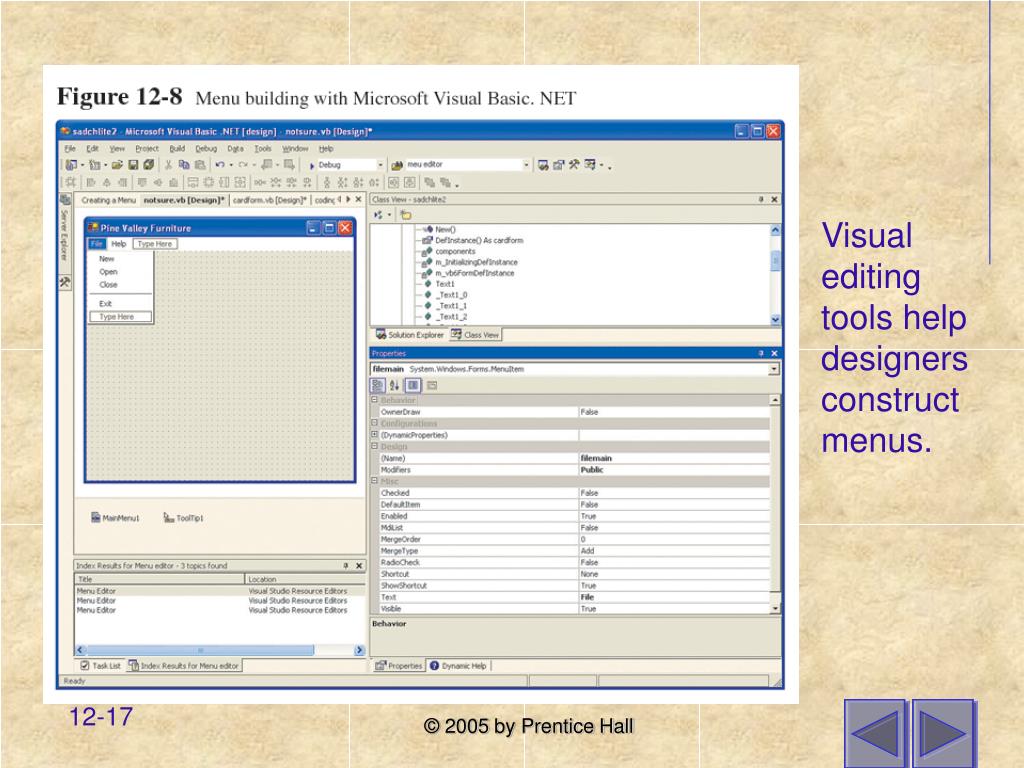Open the Edit menu
The height and width of the screenshot is (768, 1024).
[93, 149]
